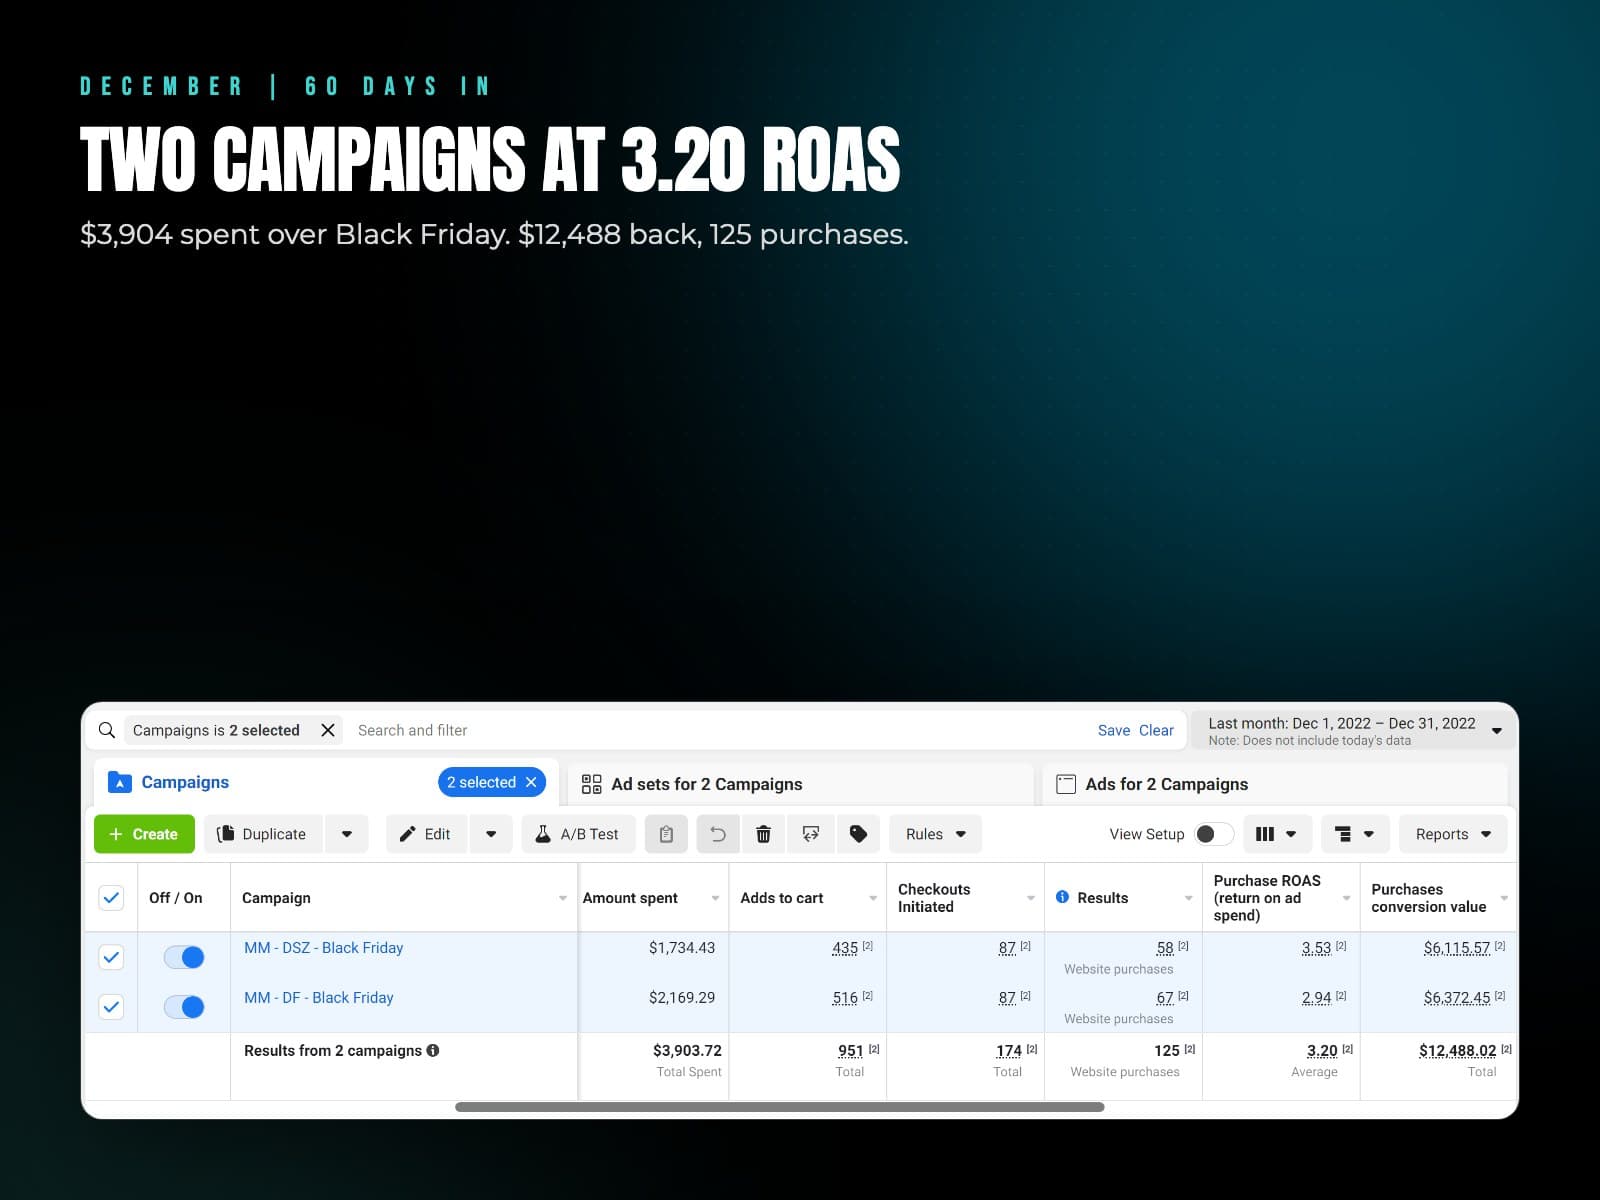The image size is (1600, 1200).
Task: Uncheck the MM - DSZ - Black Friday row
Action: [x=111, y=957]
